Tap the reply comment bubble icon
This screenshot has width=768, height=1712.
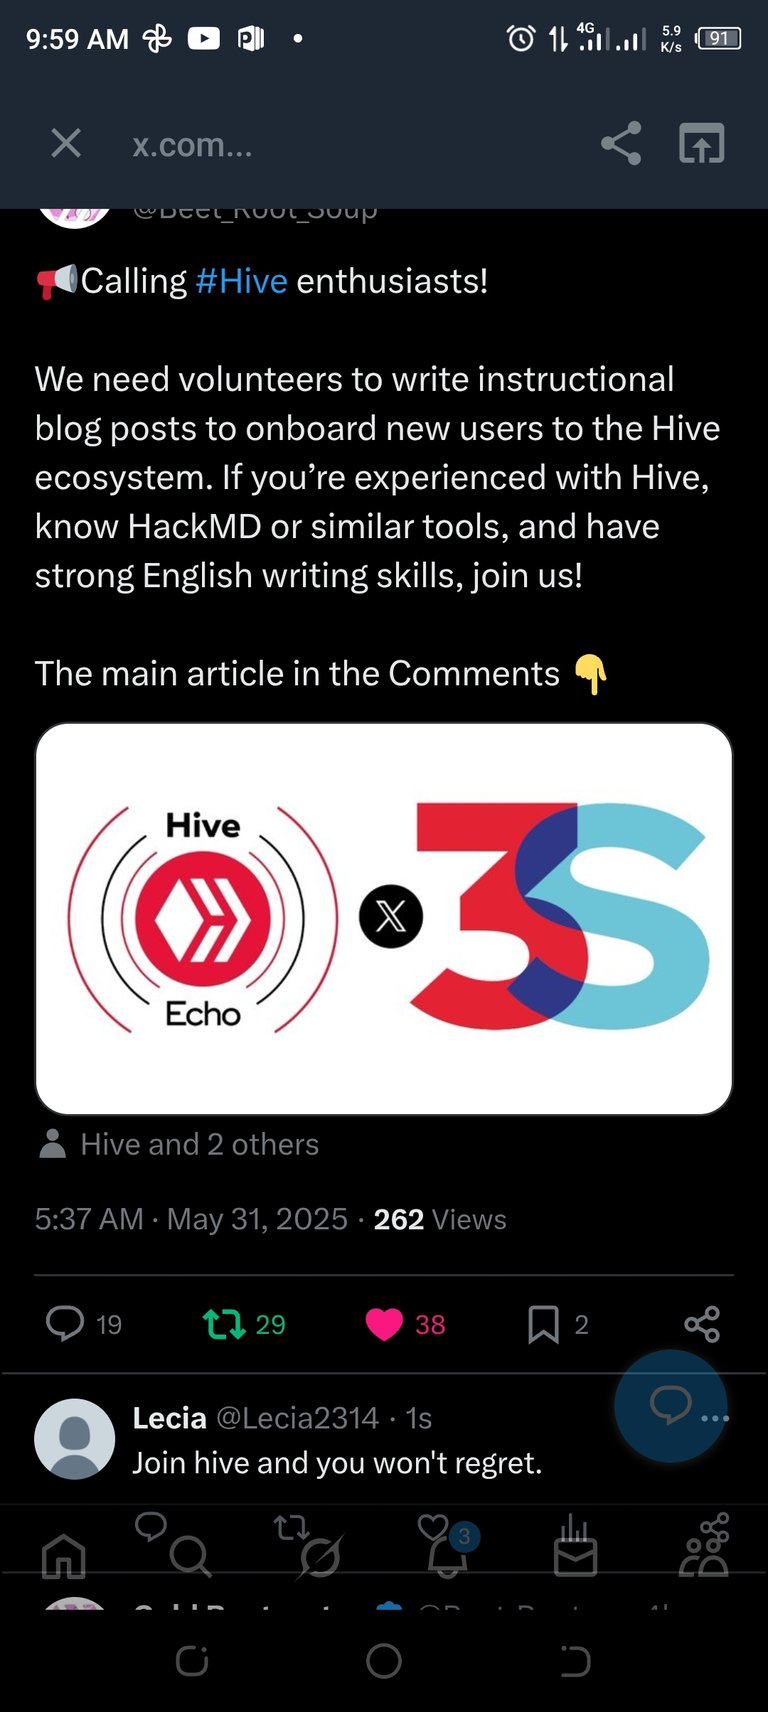(66, 1323)
